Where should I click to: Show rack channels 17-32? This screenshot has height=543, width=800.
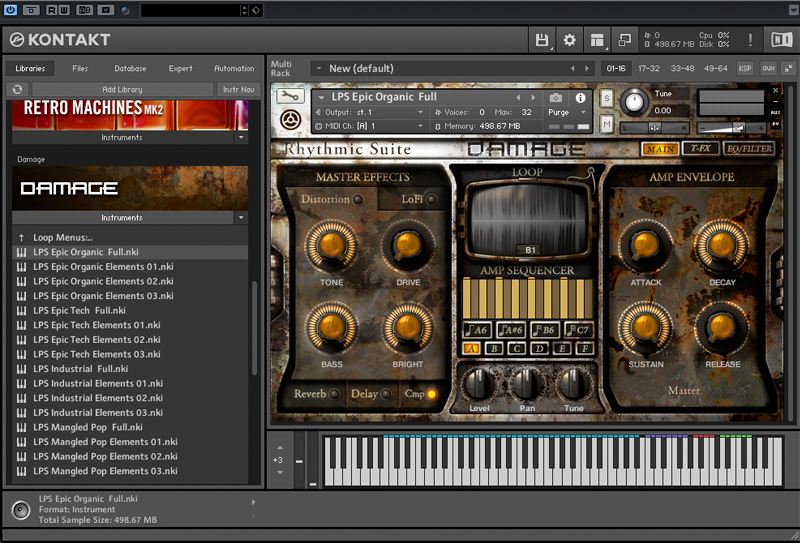648,68
